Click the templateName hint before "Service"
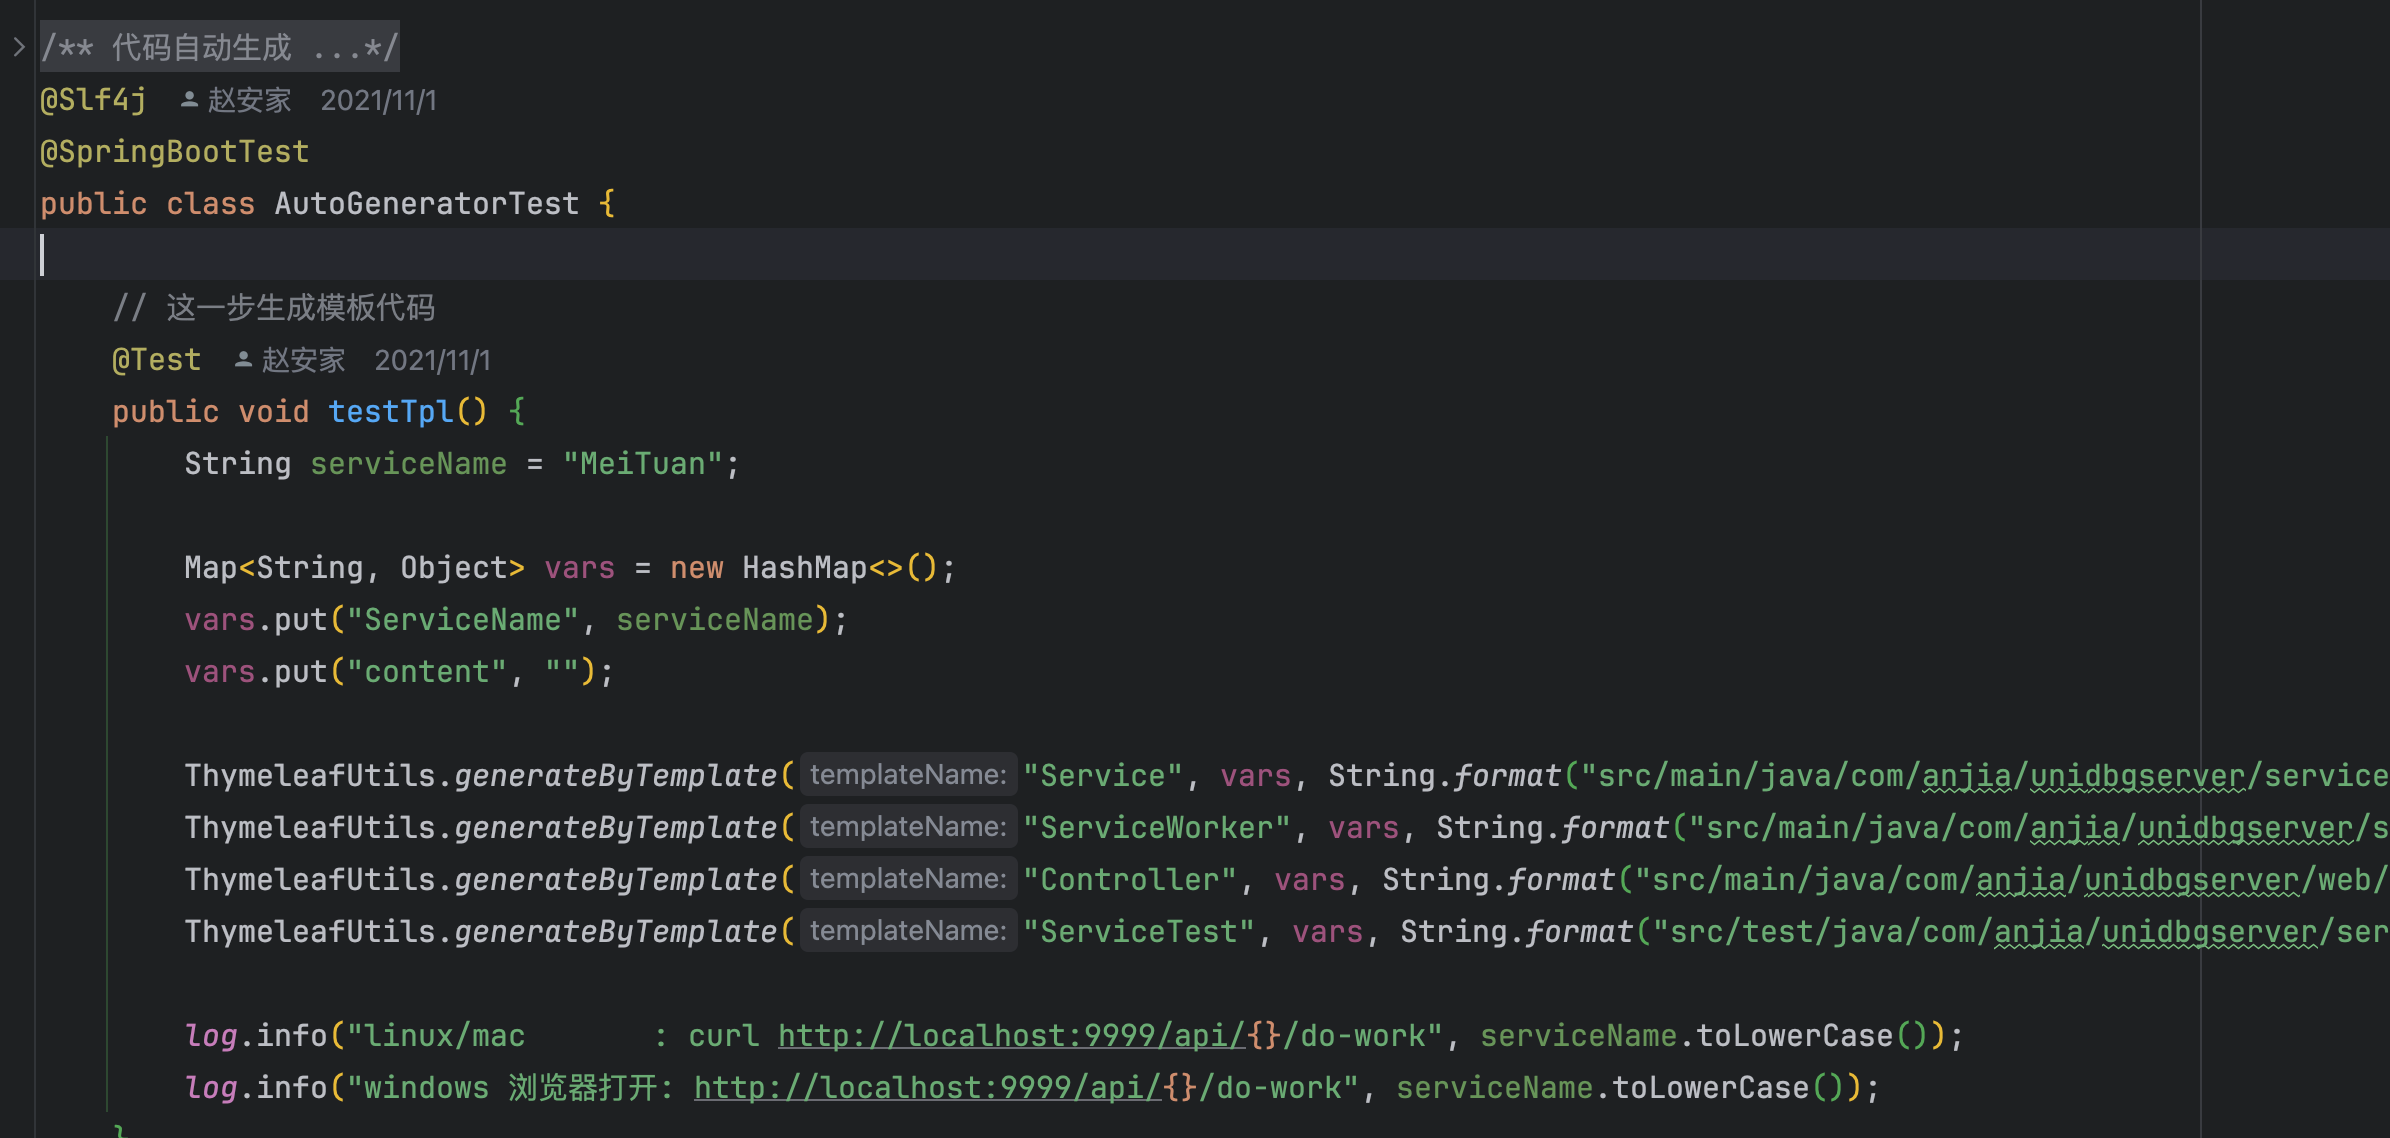The height and width of the screenshot is (1138, 2390). click(x=908, y=775)
